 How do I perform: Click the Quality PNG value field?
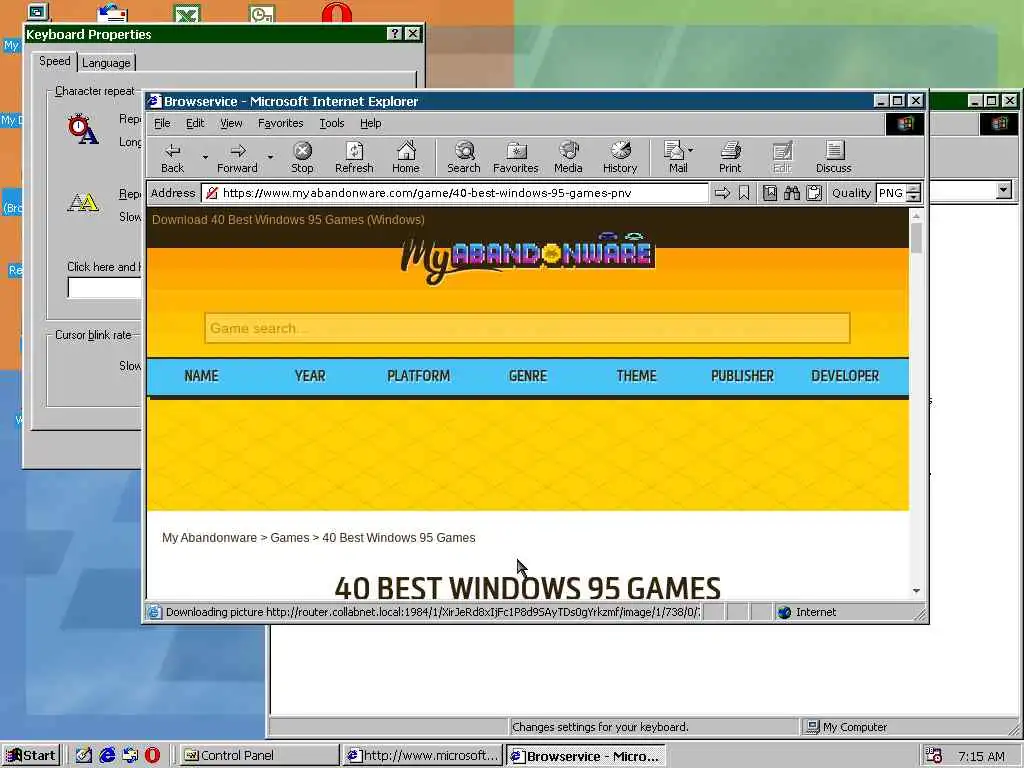coord(891,193)
